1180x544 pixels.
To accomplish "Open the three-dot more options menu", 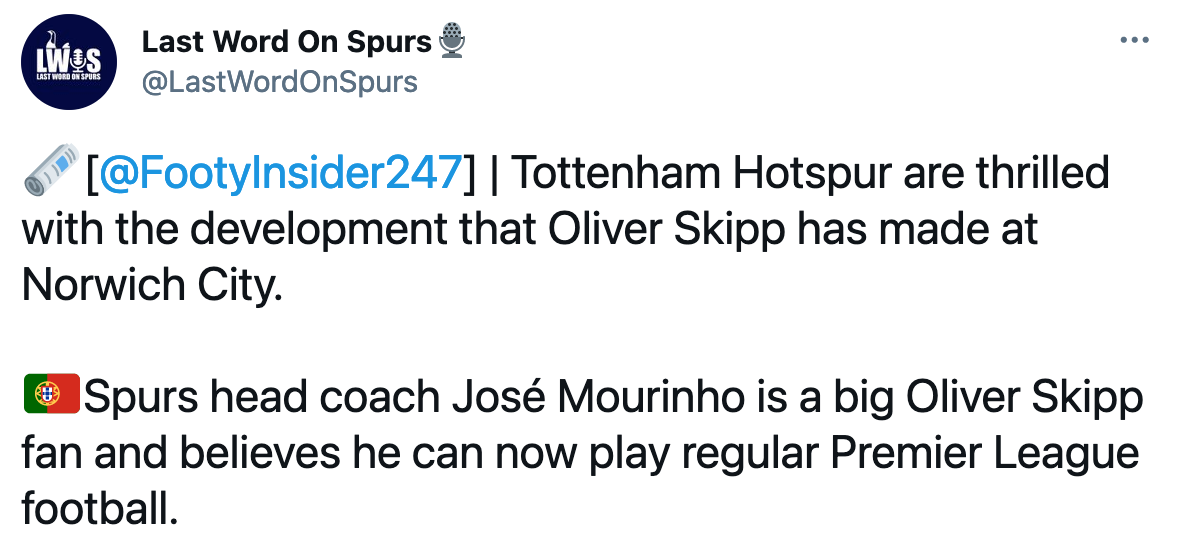I will (1134, 41).
